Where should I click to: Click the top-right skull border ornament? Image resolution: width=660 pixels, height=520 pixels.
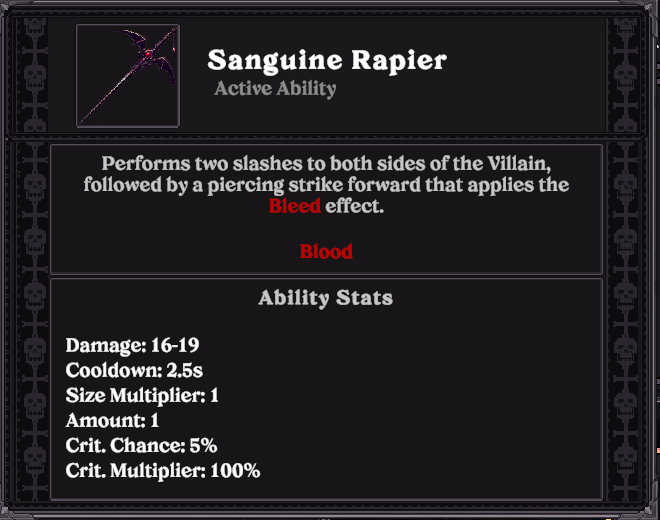point(625,27)
